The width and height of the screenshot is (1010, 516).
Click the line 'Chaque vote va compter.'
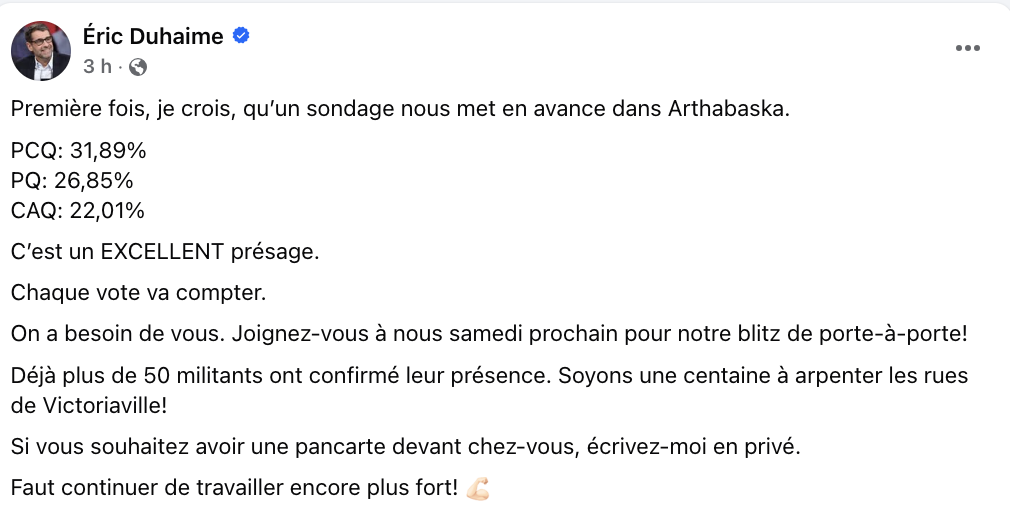coord(138,293)
